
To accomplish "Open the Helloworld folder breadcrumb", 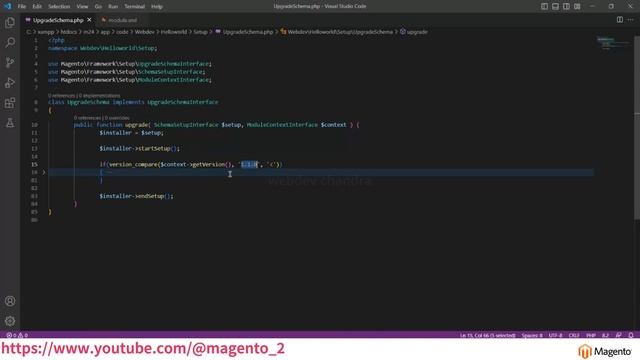I will (173, 31).
